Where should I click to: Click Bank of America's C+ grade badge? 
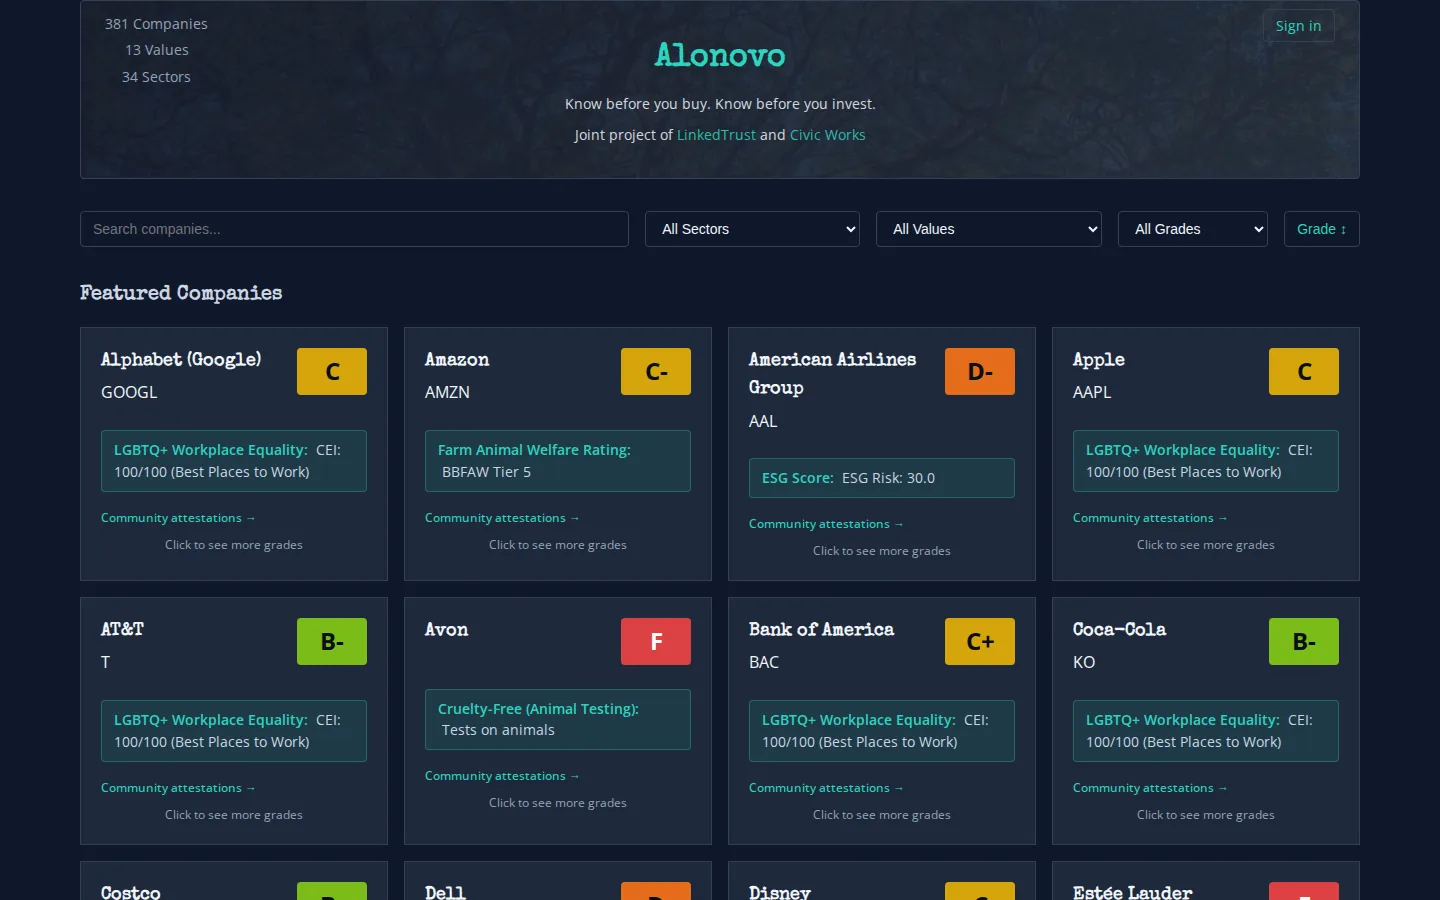pos(980,641)
